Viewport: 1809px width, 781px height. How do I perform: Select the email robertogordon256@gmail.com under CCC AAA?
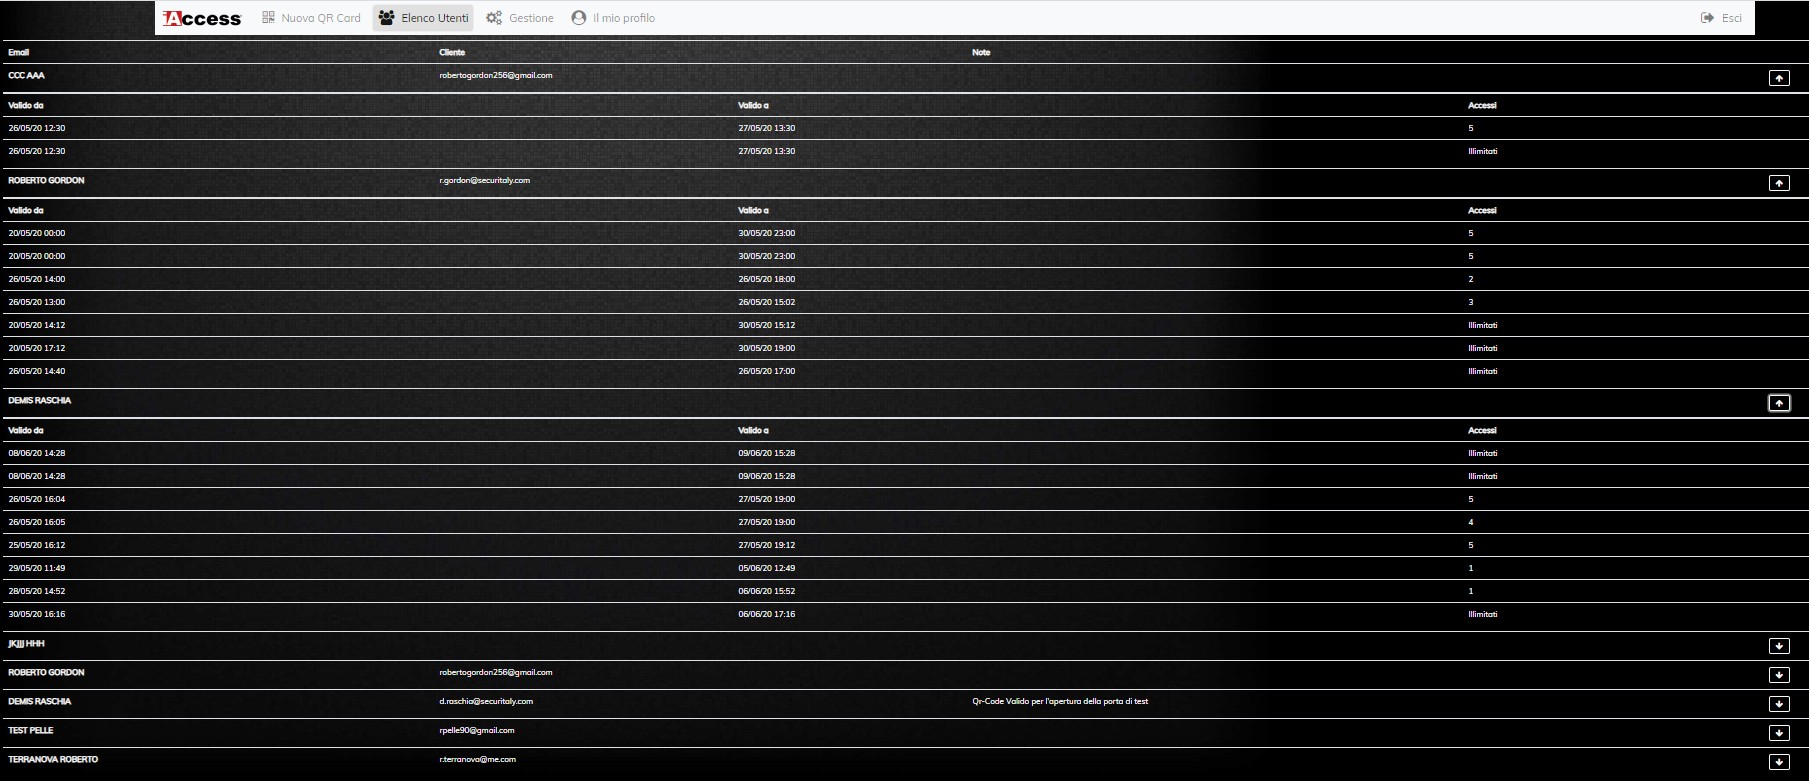point(496,75)
